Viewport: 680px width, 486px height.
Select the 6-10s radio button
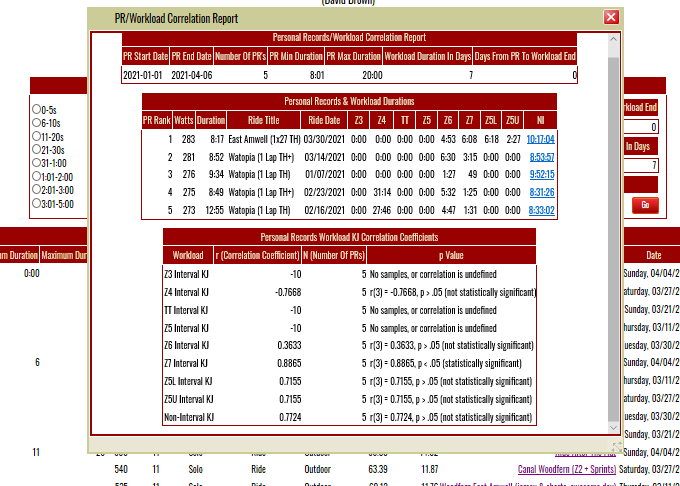[36, 122]
